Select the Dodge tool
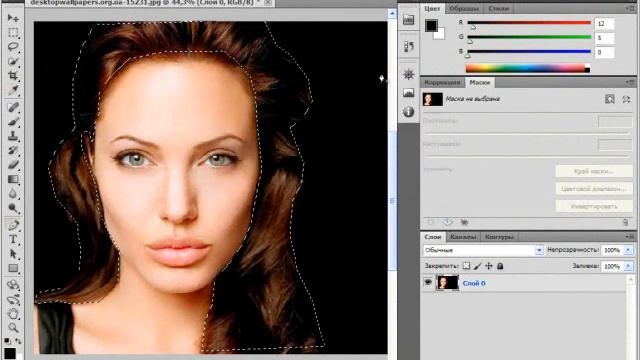The image size is (640, 360). pyautogui.click(x=13, y=208)
